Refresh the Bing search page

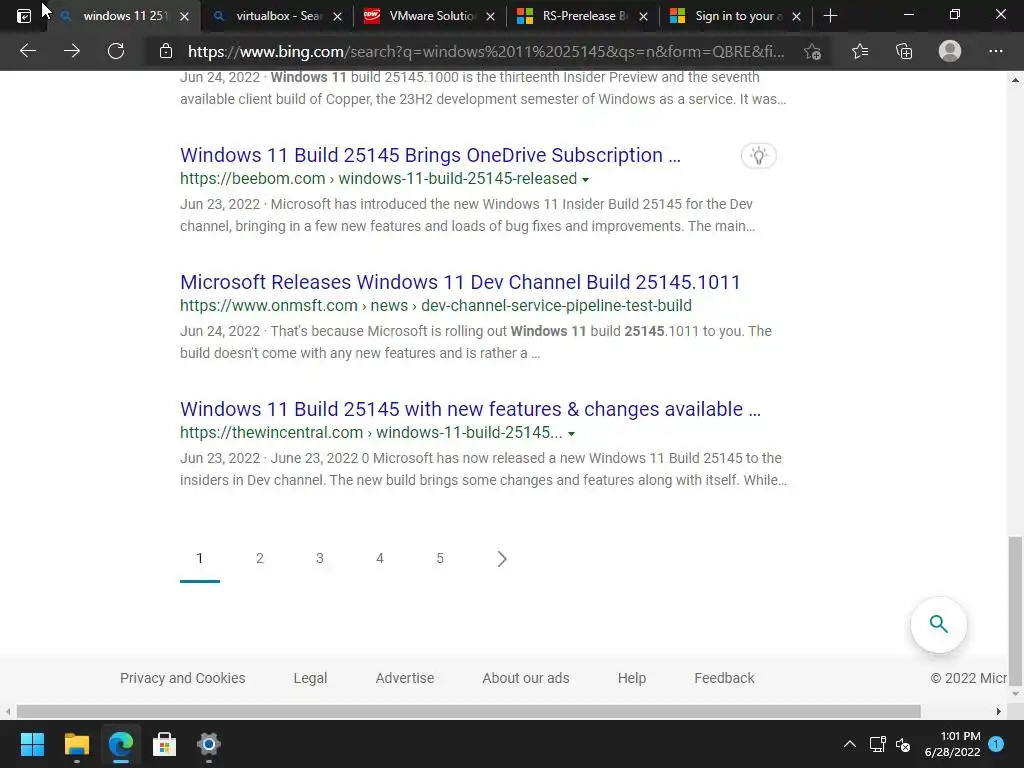tap(116, 51)
